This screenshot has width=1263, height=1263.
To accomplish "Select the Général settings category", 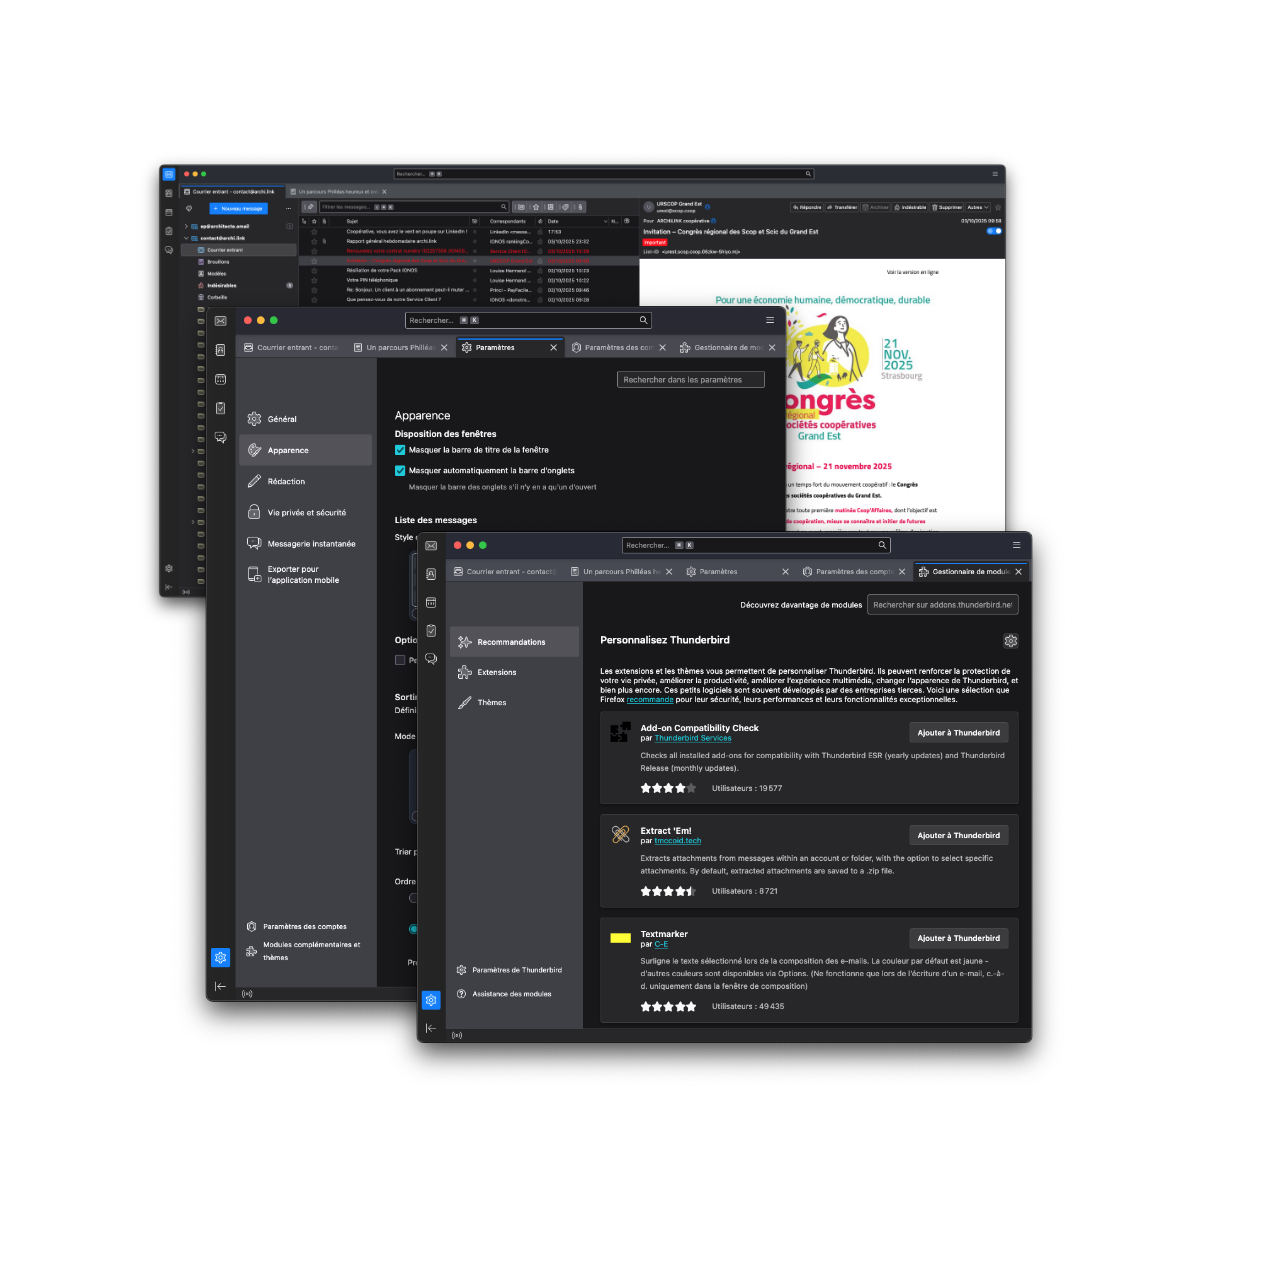I will click(282, 419).
